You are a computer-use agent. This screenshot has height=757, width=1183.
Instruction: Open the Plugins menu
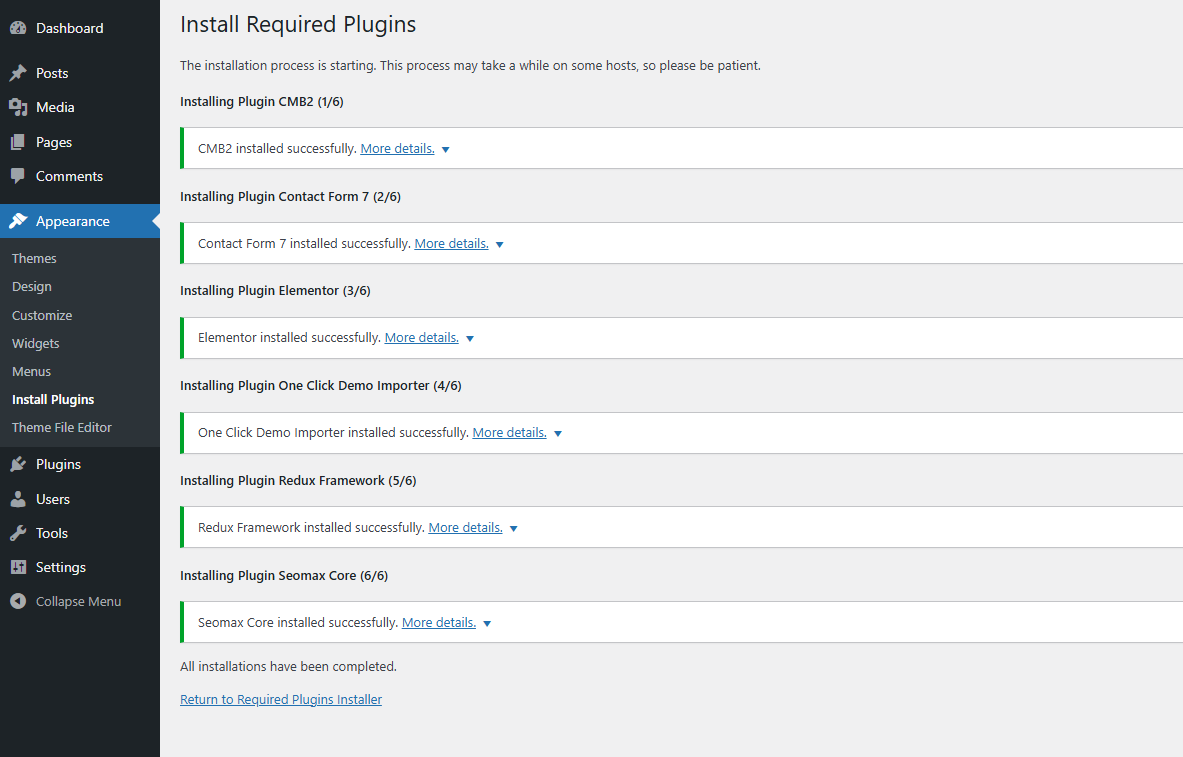click(x=58, y=464)
